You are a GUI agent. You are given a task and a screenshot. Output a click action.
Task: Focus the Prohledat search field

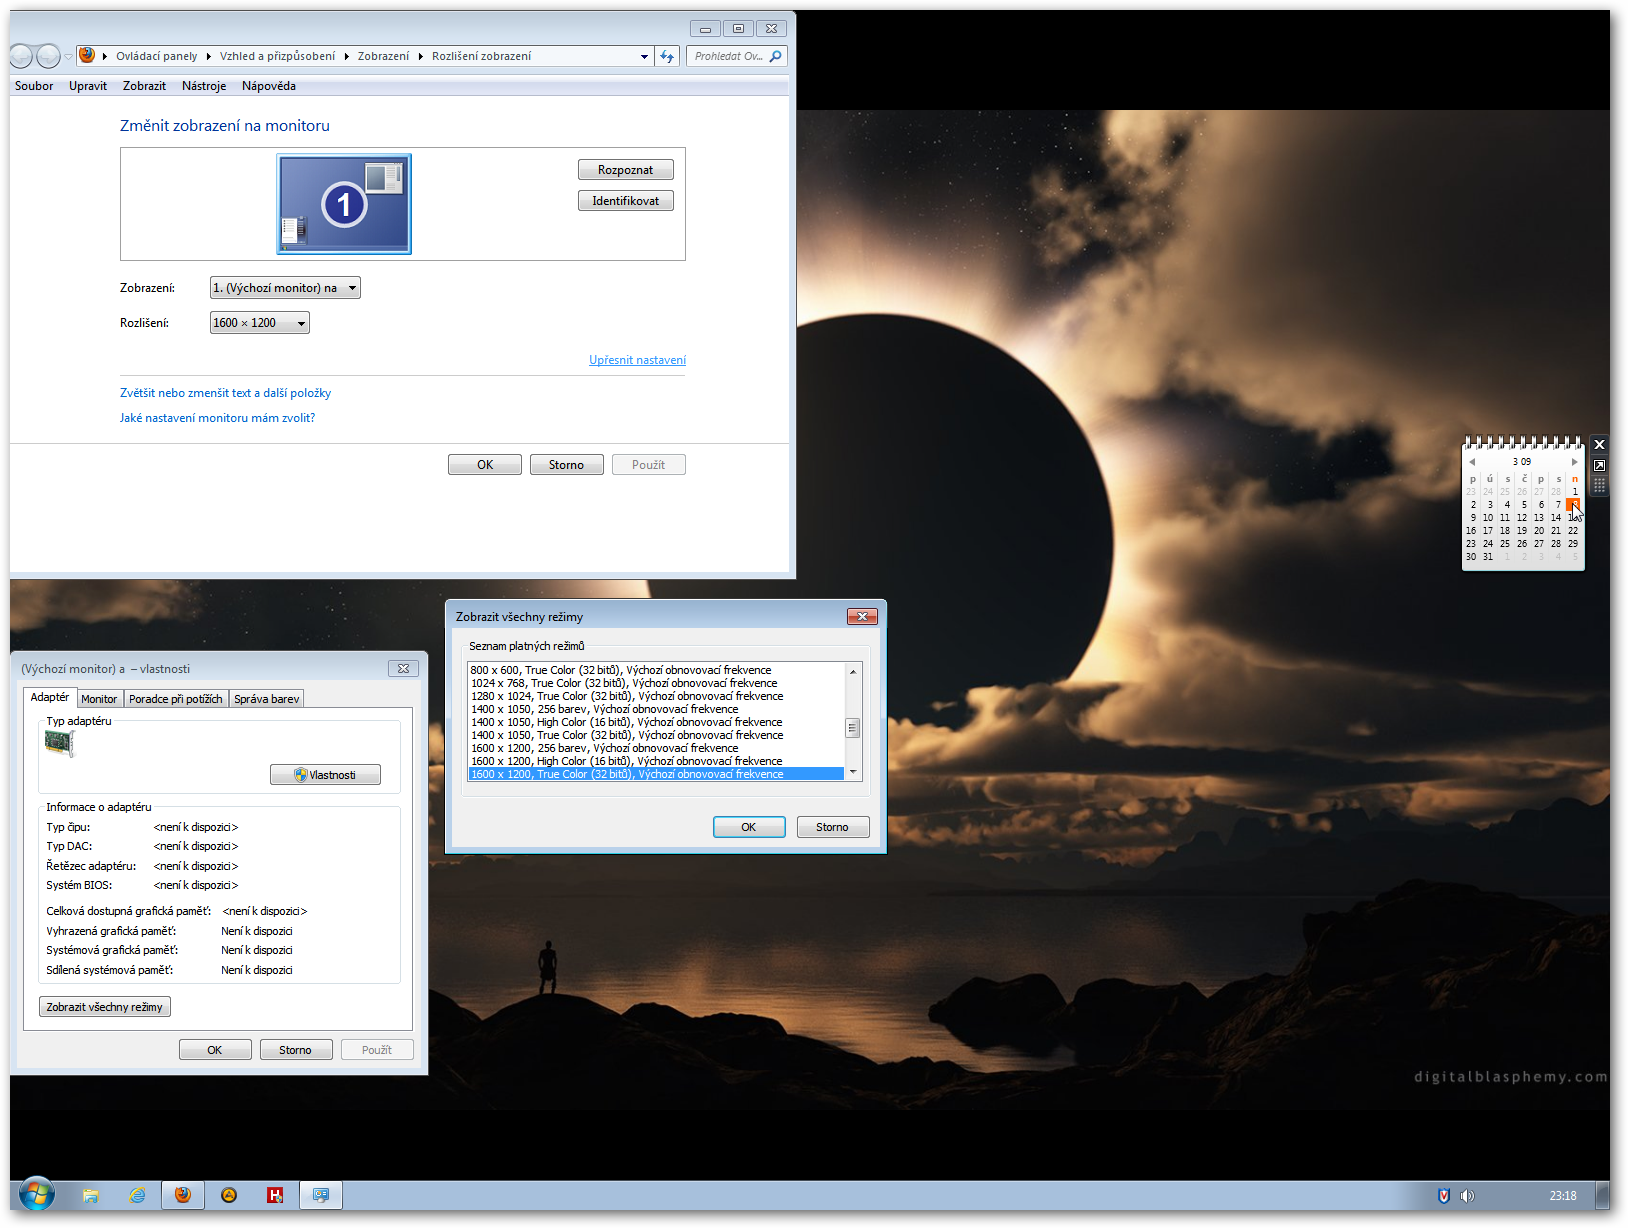(x=729, y=56)
